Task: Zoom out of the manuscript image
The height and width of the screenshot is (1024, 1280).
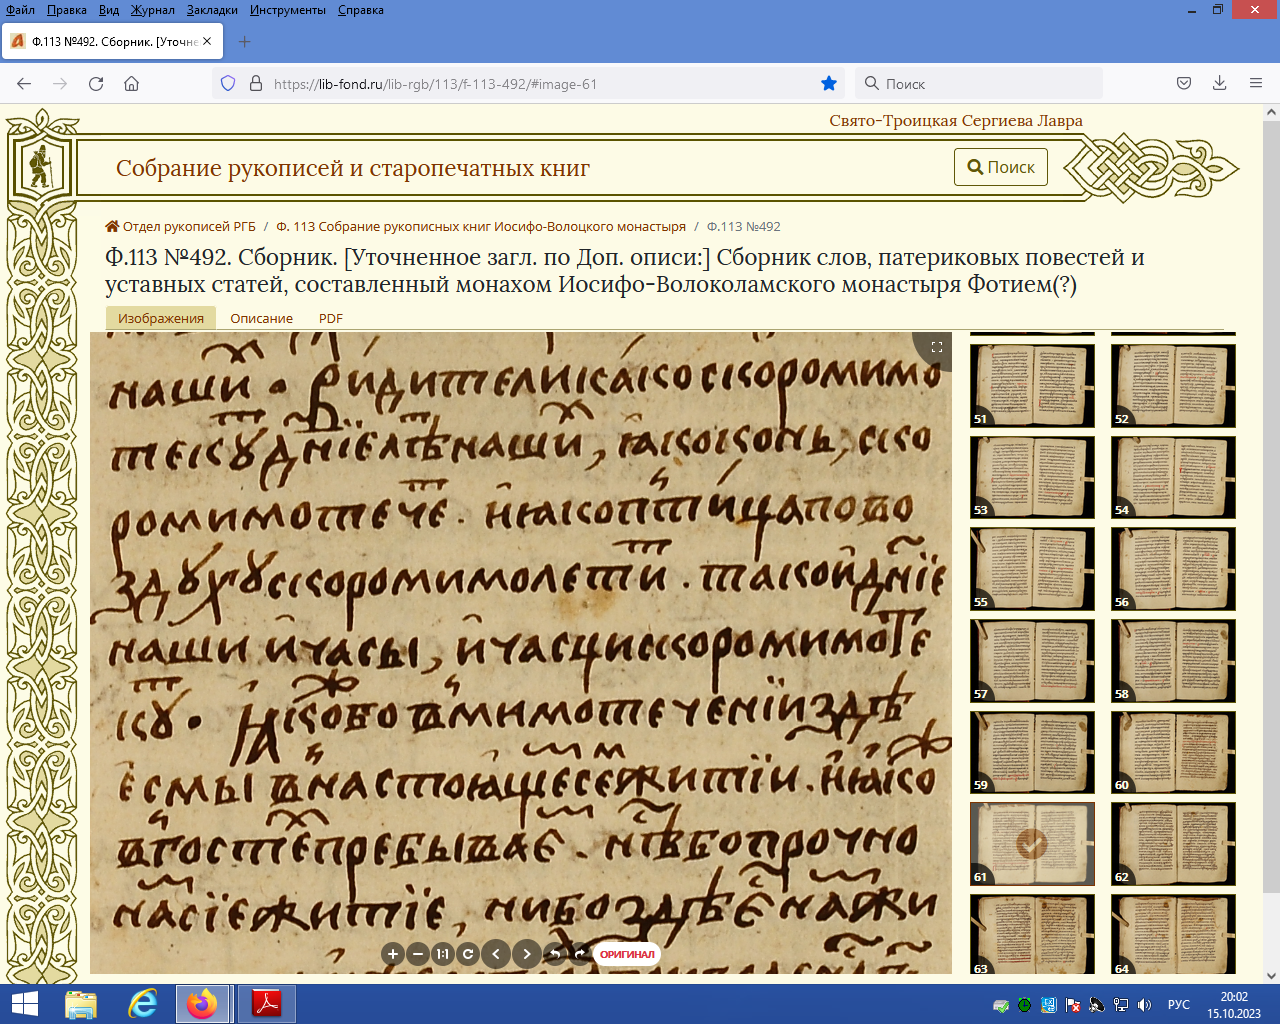Action: tap(418, 954)
